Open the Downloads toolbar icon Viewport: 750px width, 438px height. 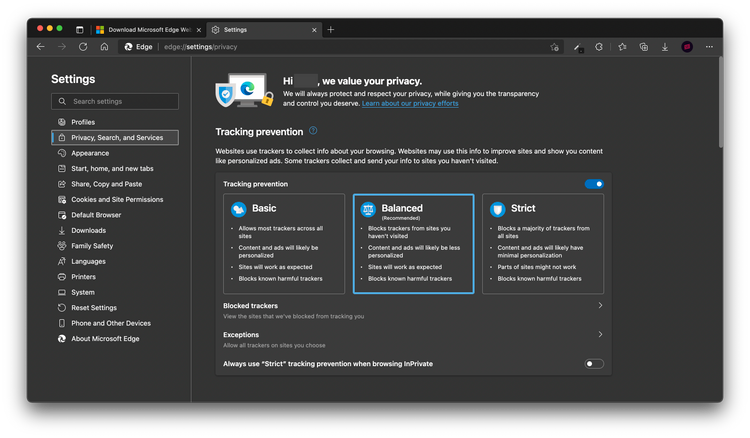click(665, 47)
